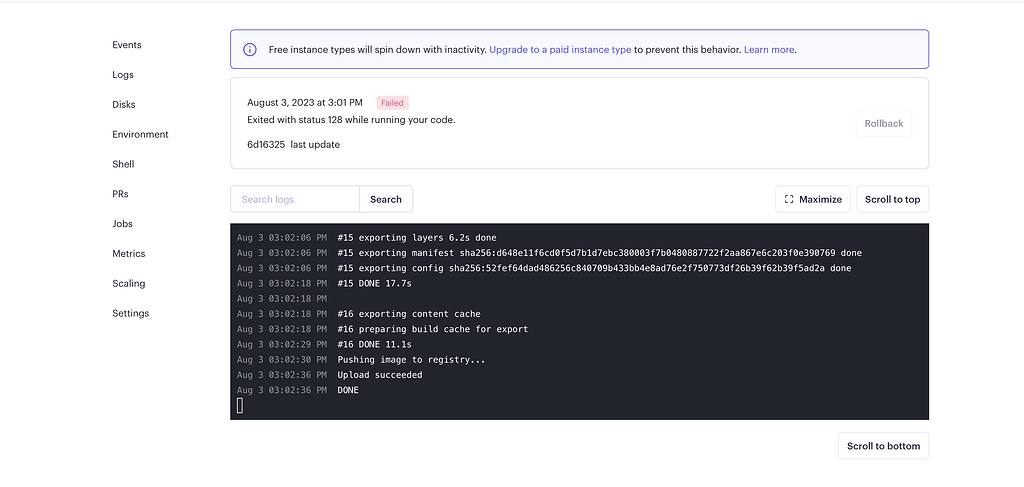Open the Logs sidebar item
1024x487 pixels.
coord(123,75)
